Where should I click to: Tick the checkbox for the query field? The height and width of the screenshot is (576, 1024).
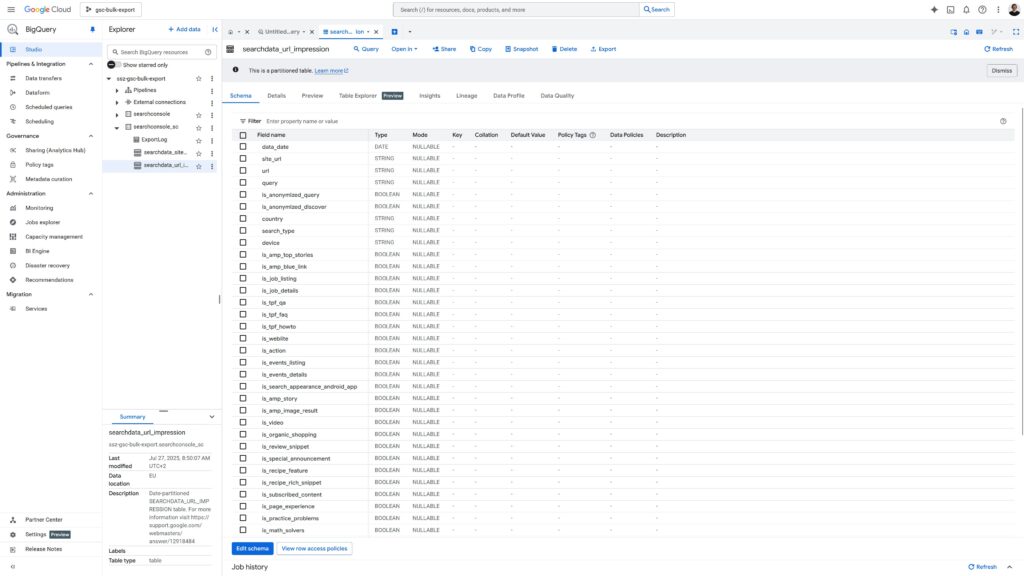pyautogui.click(x=243, y=183)
